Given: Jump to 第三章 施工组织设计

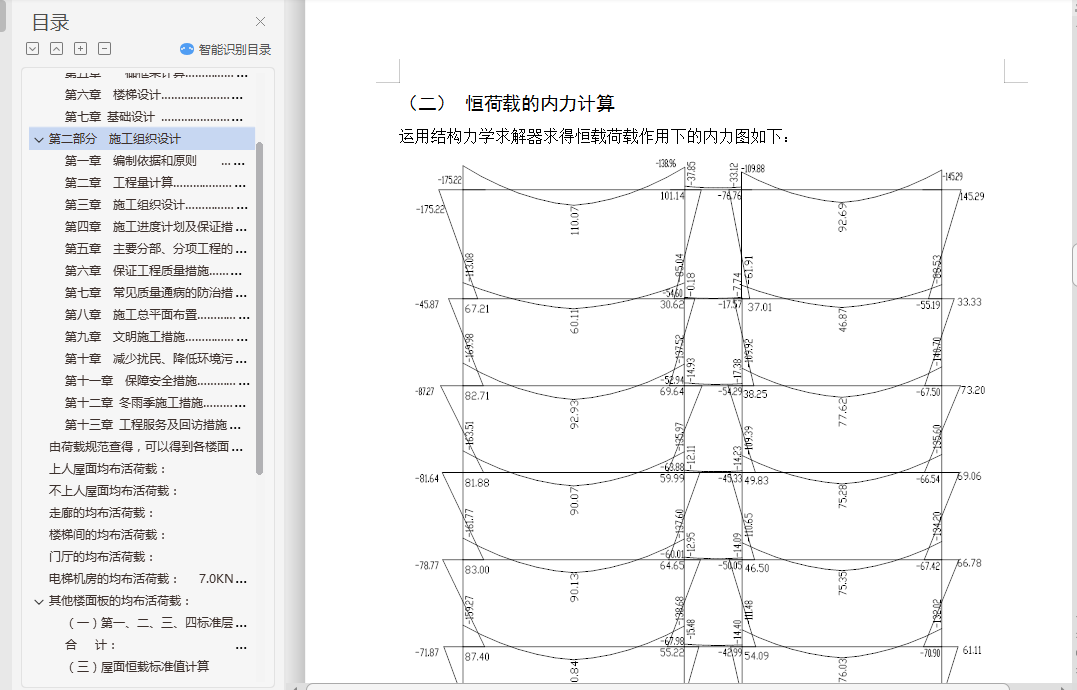Looking at the screenshot, I should click(155, 205).
